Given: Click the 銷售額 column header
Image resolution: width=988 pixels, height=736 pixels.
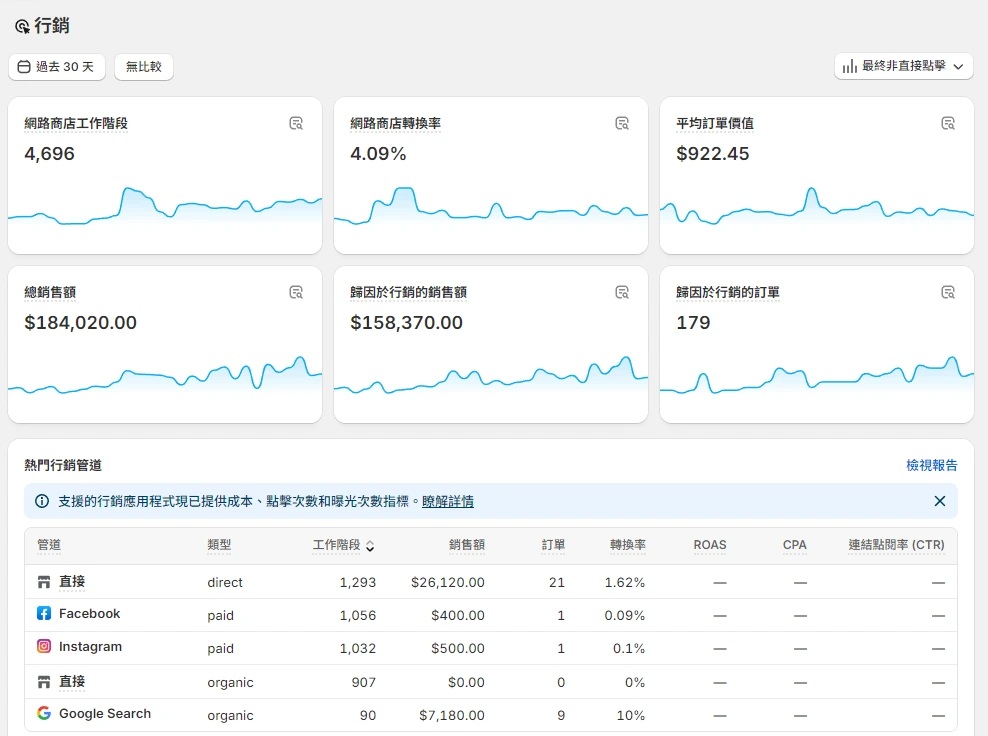Looking at the screenshot, I should [466, 545].
